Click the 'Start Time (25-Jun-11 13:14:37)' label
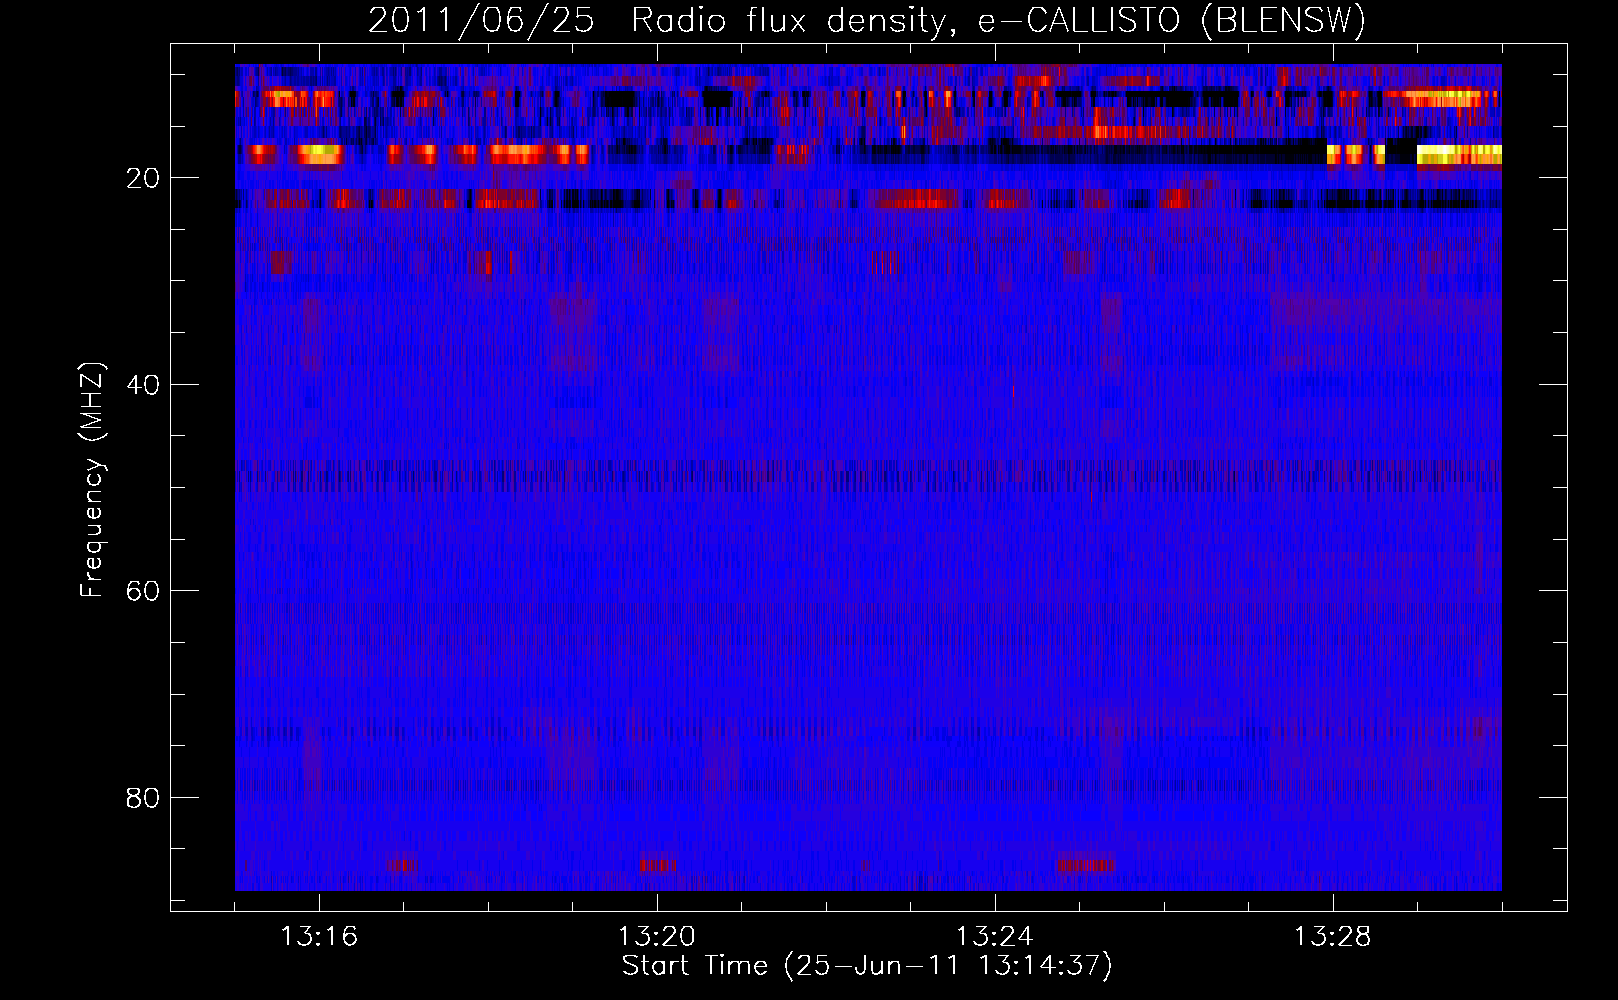The image size is (1618, 1000). [x=867, y=966]
